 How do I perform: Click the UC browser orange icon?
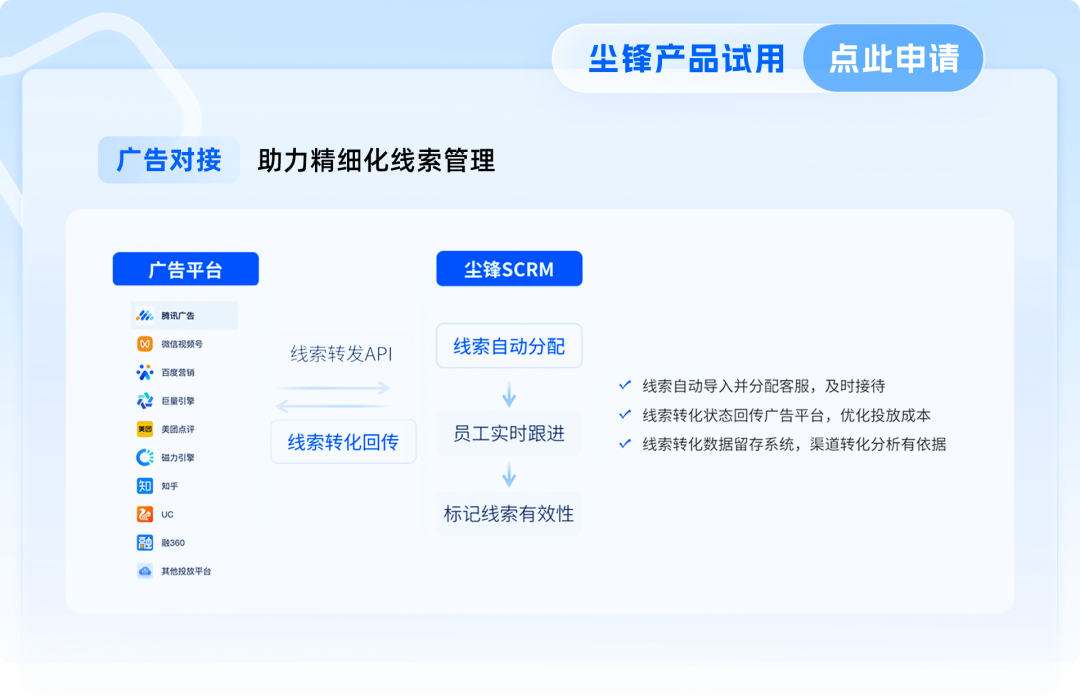coord(145,514)
